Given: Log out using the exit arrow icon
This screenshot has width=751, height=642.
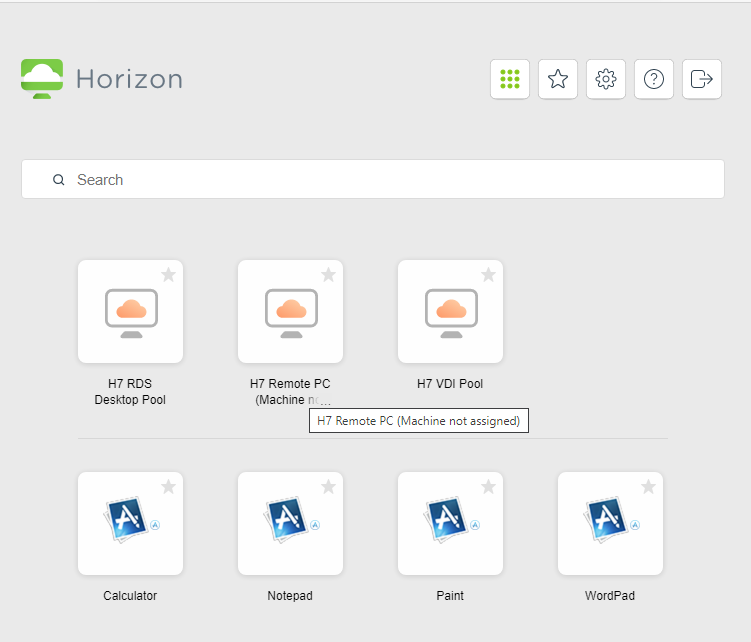Looking at the screenshot, I should [702, 79].
